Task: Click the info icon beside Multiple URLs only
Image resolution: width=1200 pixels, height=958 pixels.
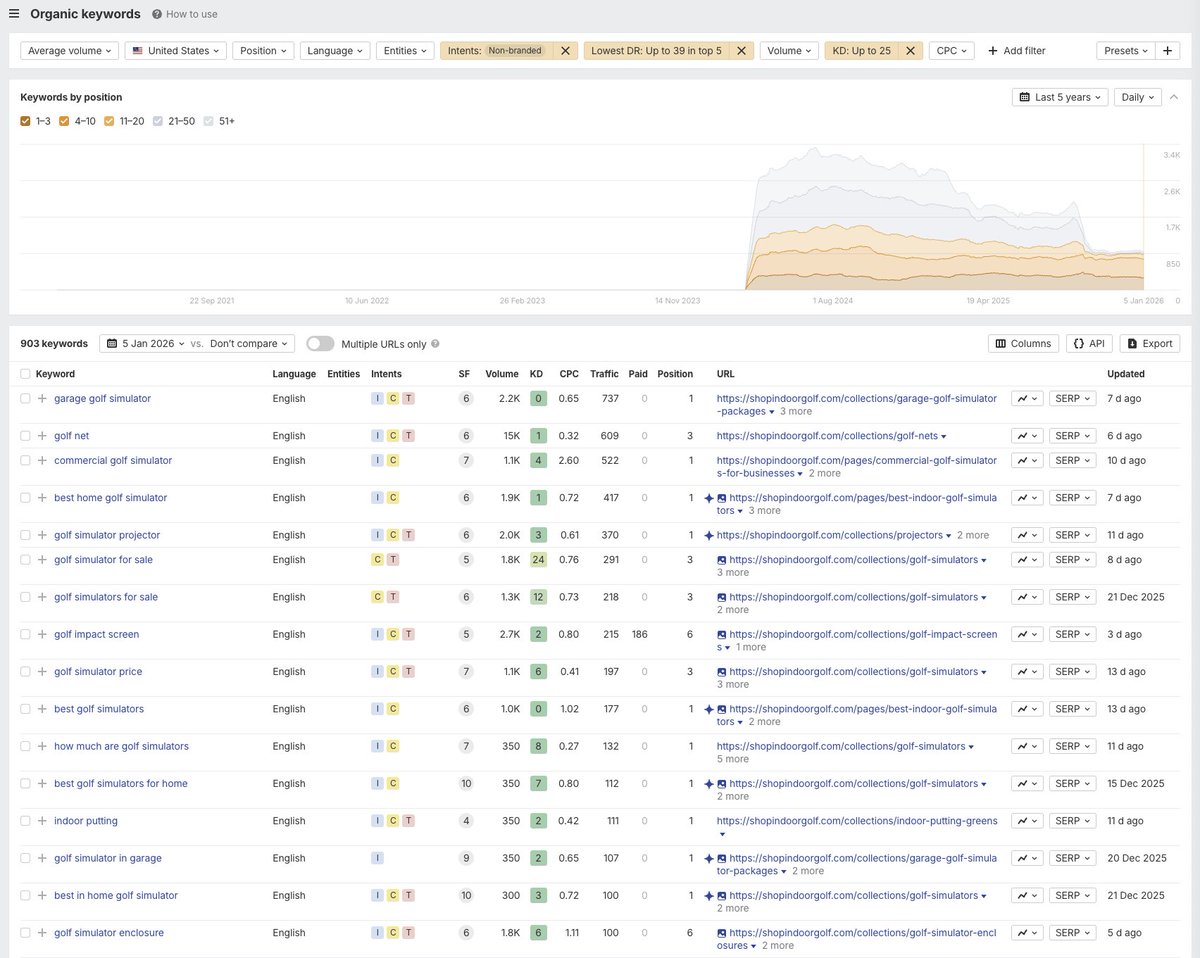Action: pos(435,344)
